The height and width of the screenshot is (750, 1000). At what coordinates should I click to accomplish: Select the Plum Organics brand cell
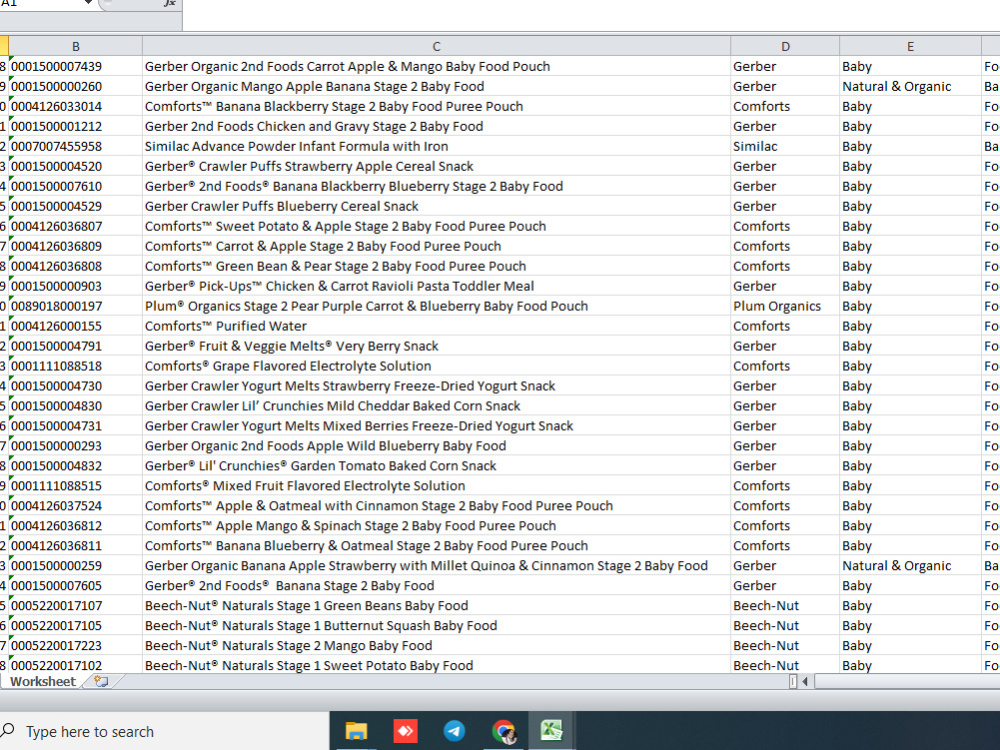click(785, 306)
